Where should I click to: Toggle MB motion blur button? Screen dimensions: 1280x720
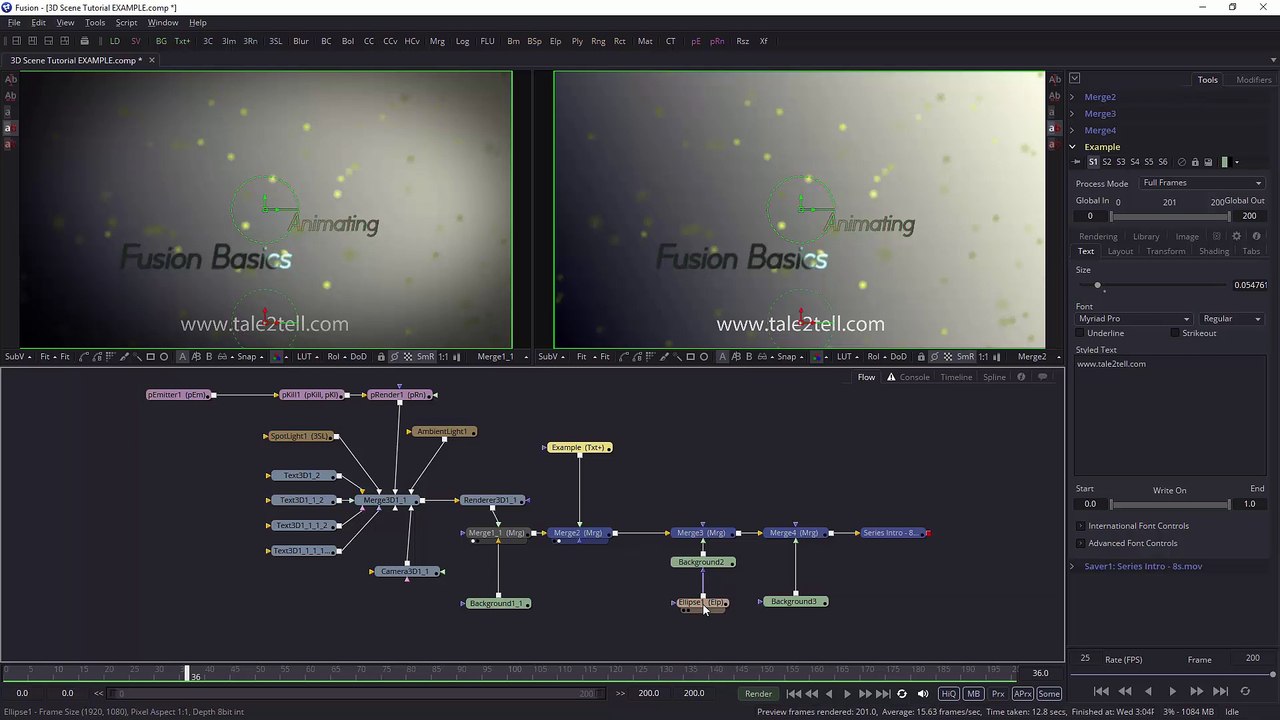pos(973,693)
